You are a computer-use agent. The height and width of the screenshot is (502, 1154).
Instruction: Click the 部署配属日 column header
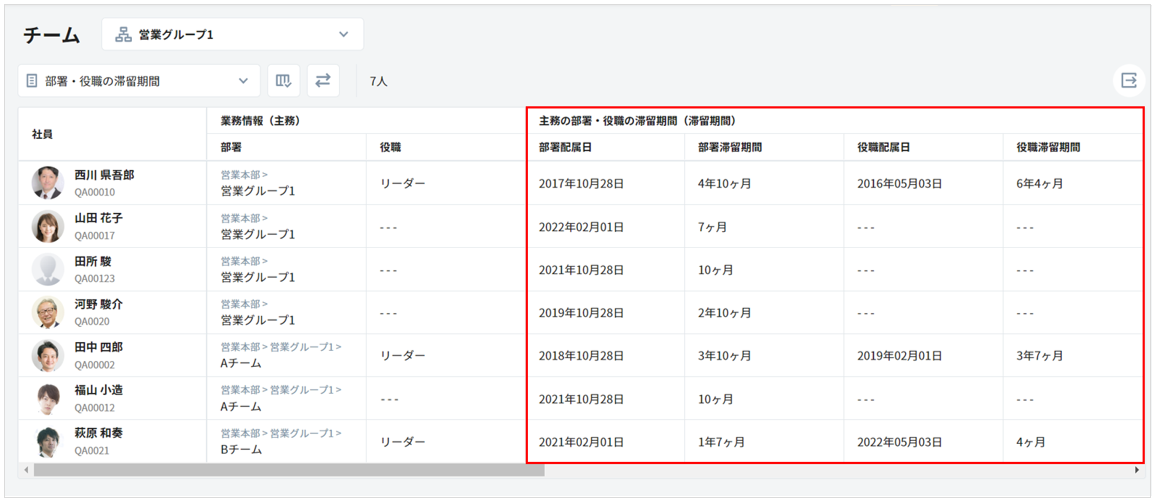tap(565, 147)
